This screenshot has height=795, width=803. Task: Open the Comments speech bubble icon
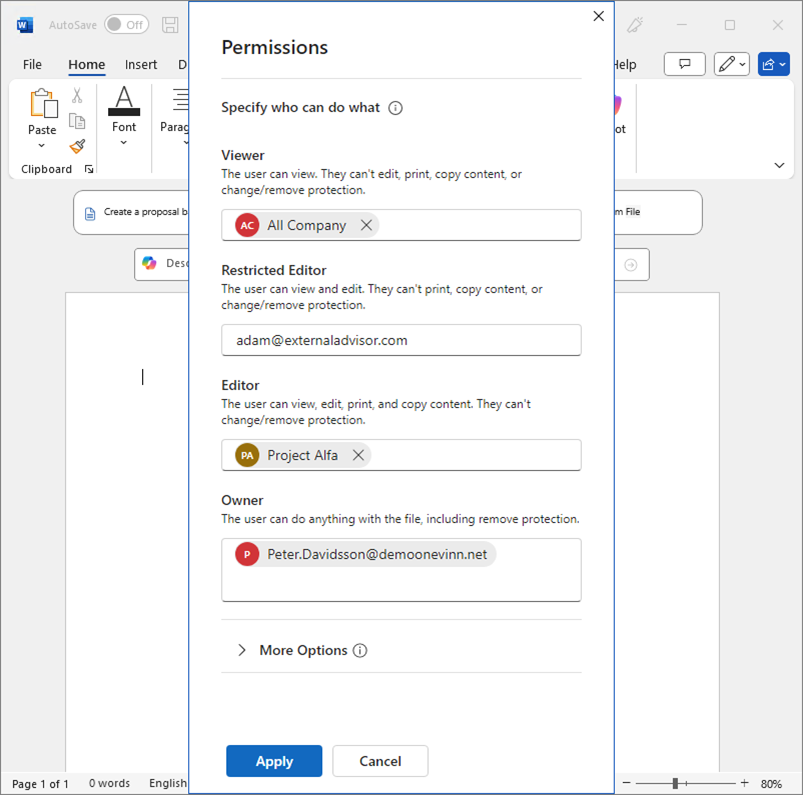pos(685,64)
